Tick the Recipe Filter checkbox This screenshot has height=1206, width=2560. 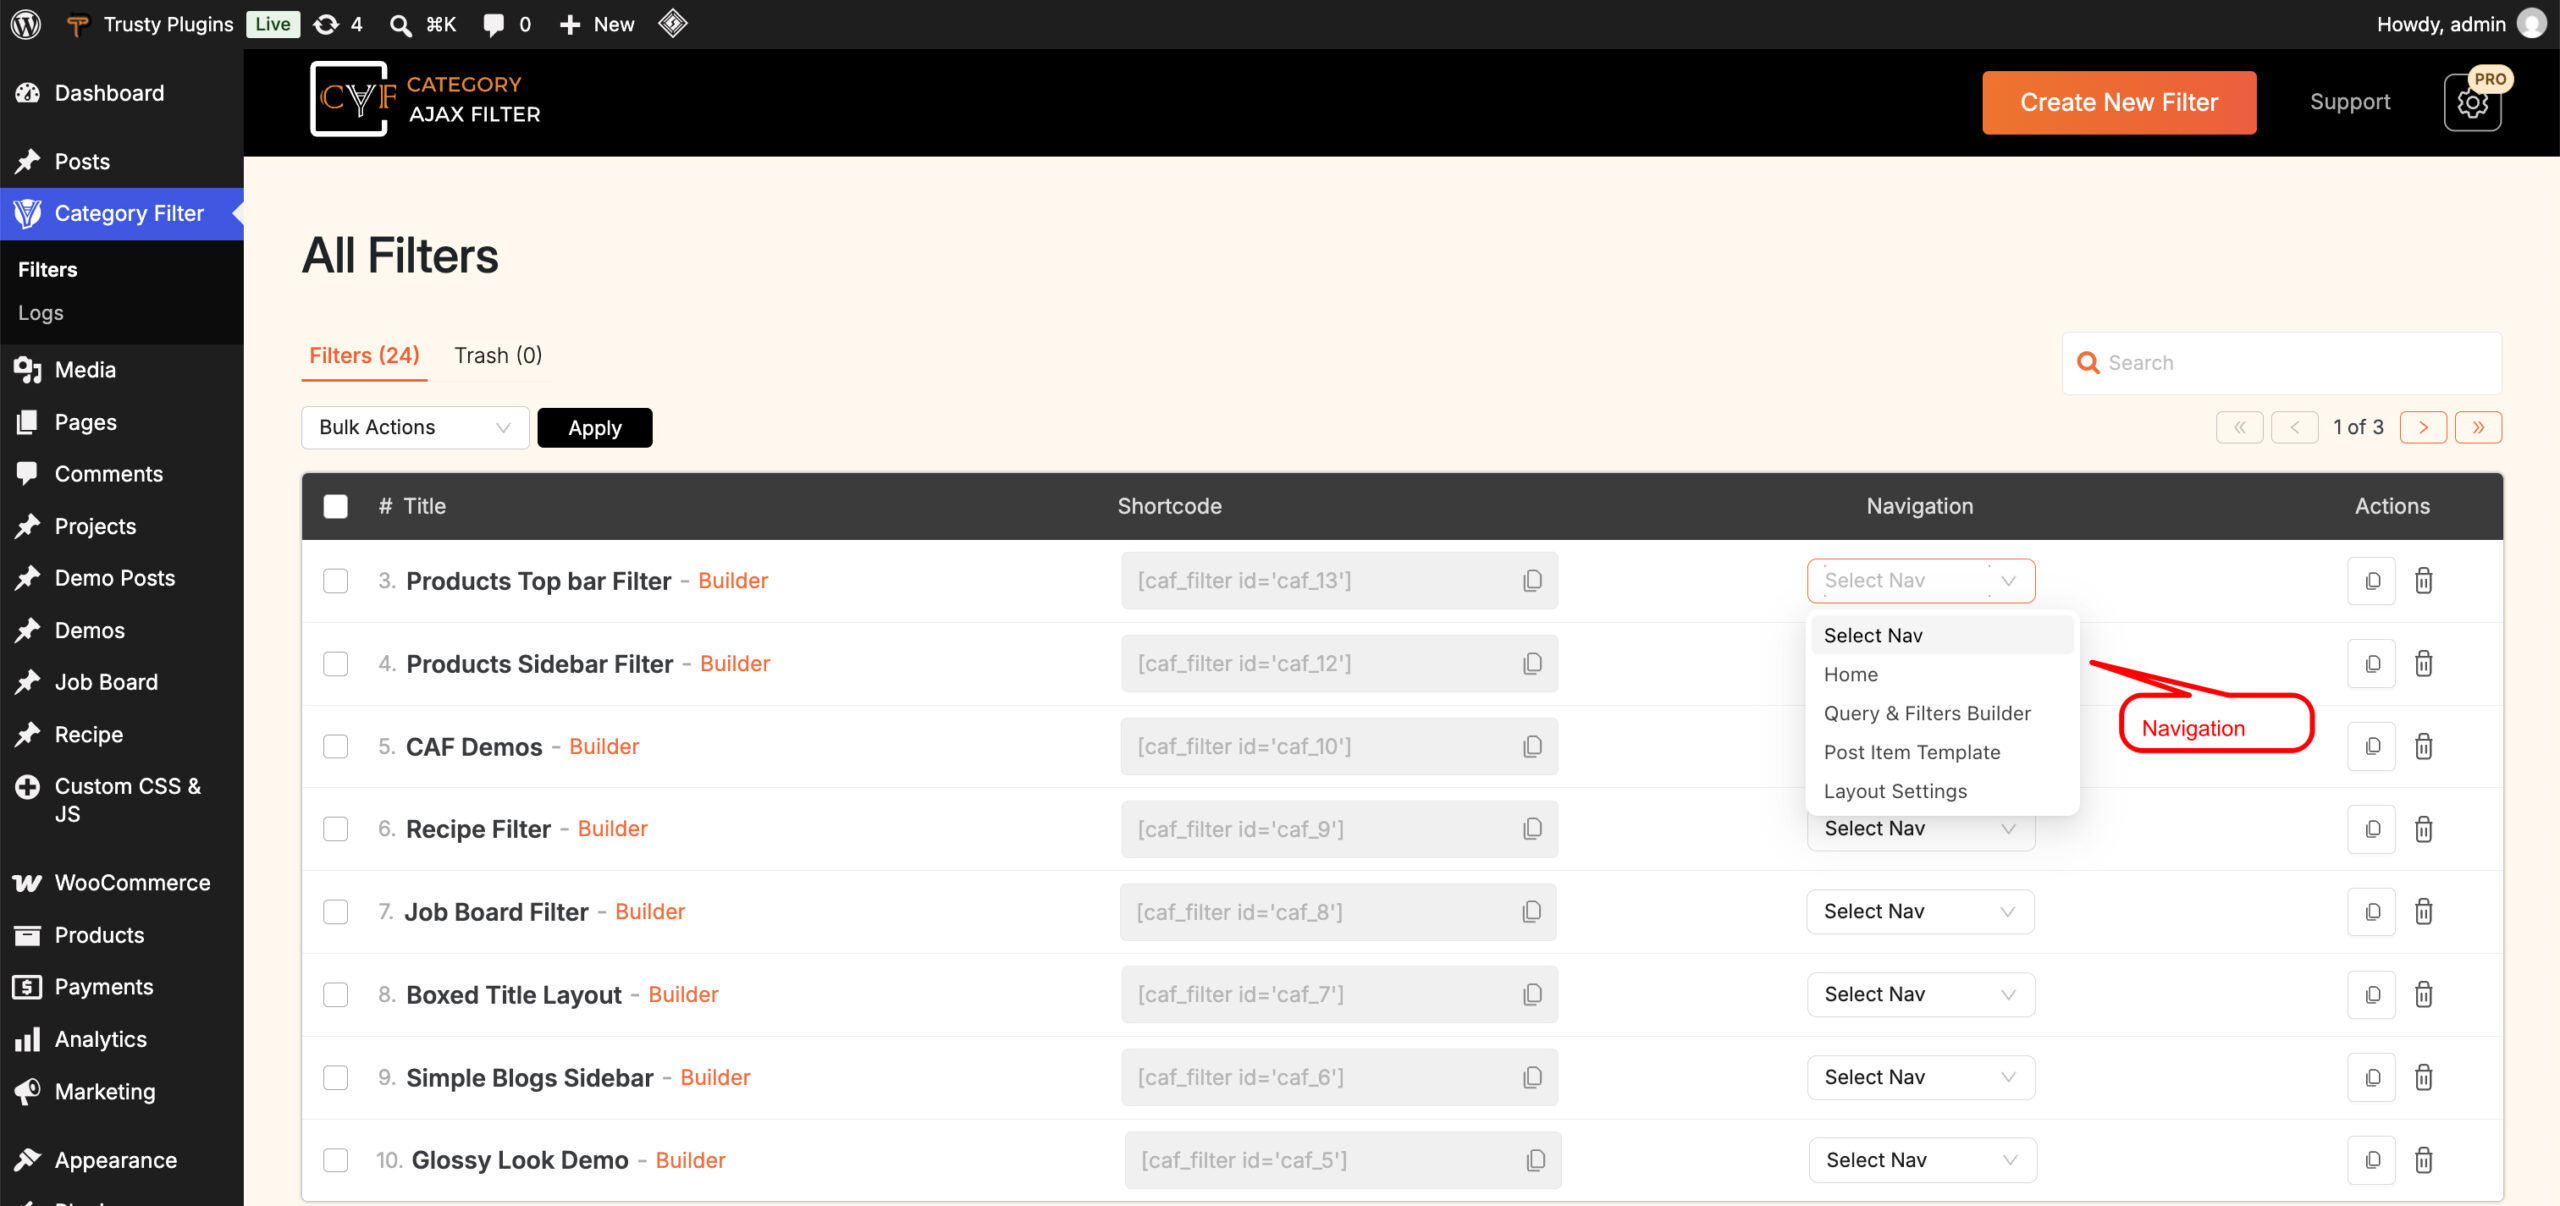[336, 829]
